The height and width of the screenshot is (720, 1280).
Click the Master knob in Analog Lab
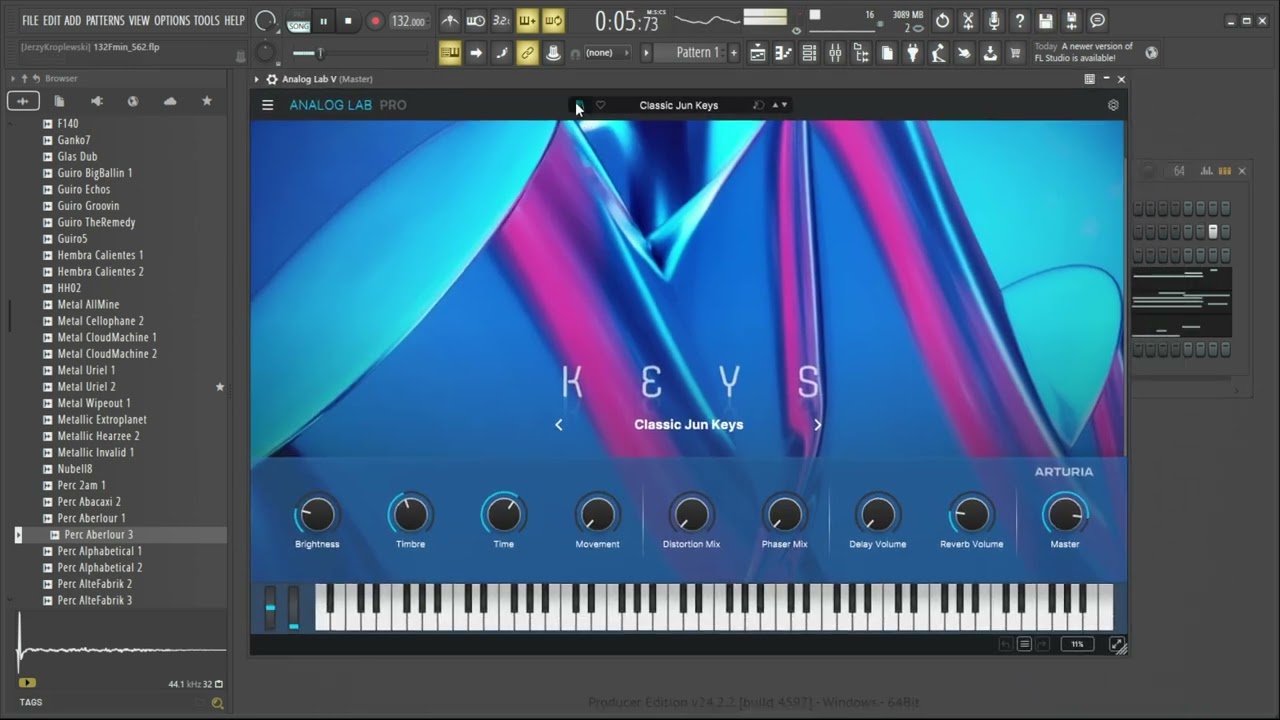[x=1065, y=515]
